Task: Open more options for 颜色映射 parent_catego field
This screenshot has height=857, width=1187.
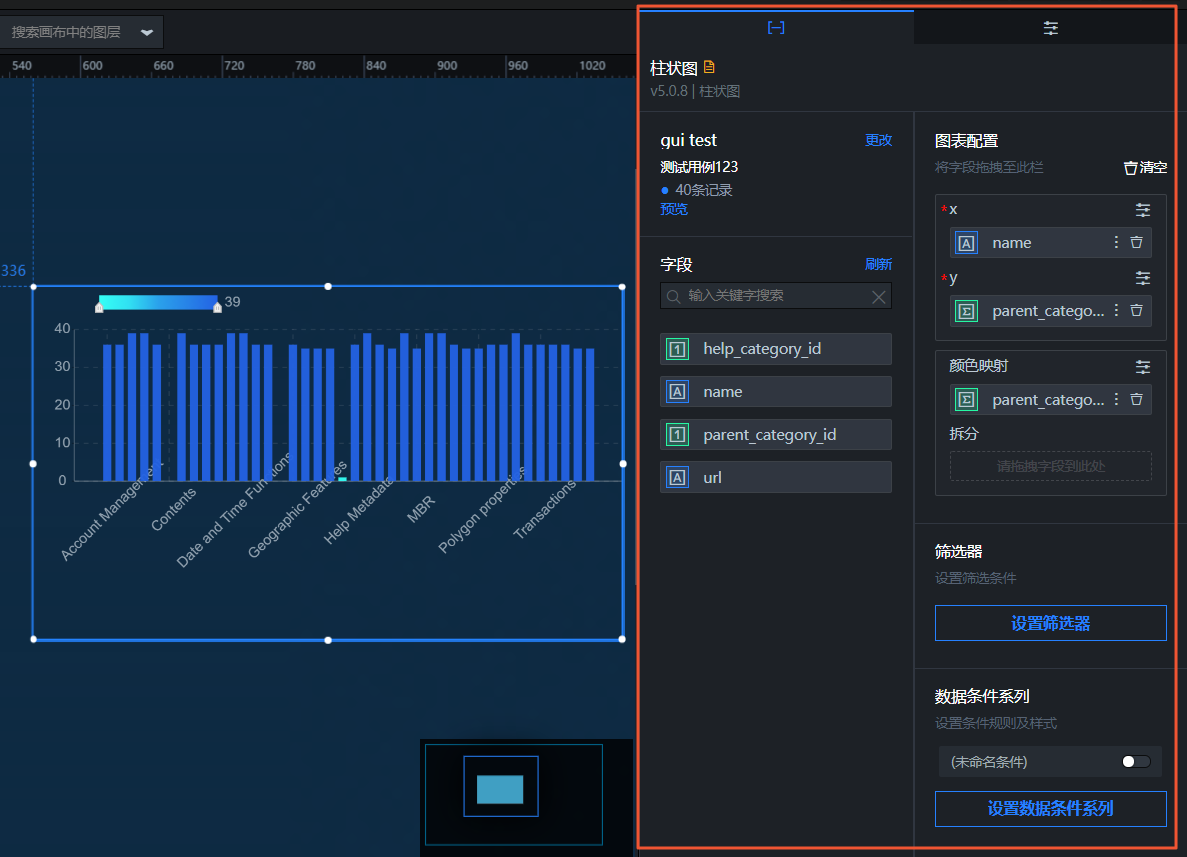Action: (1116, 399)
